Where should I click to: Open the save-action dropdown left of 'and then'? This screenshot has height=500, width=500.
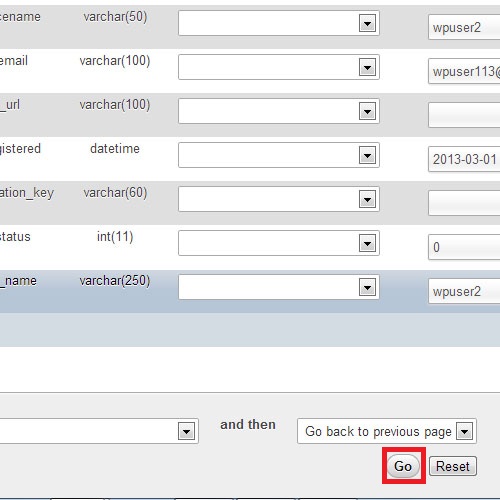[x=99, y=431]
